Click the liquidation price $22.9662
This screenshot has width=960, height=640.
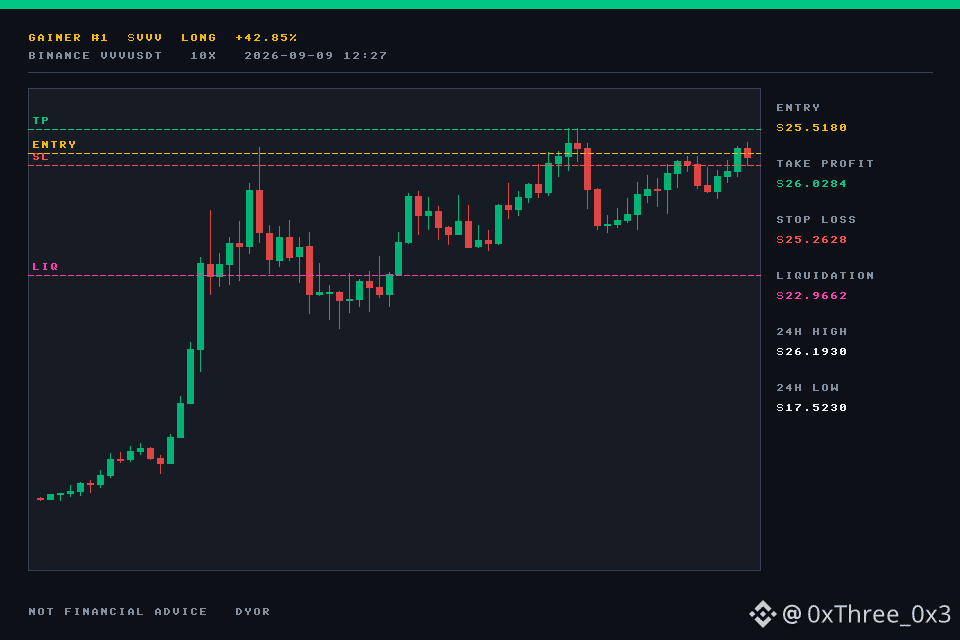pyautogui.click(x=812, y=296)
